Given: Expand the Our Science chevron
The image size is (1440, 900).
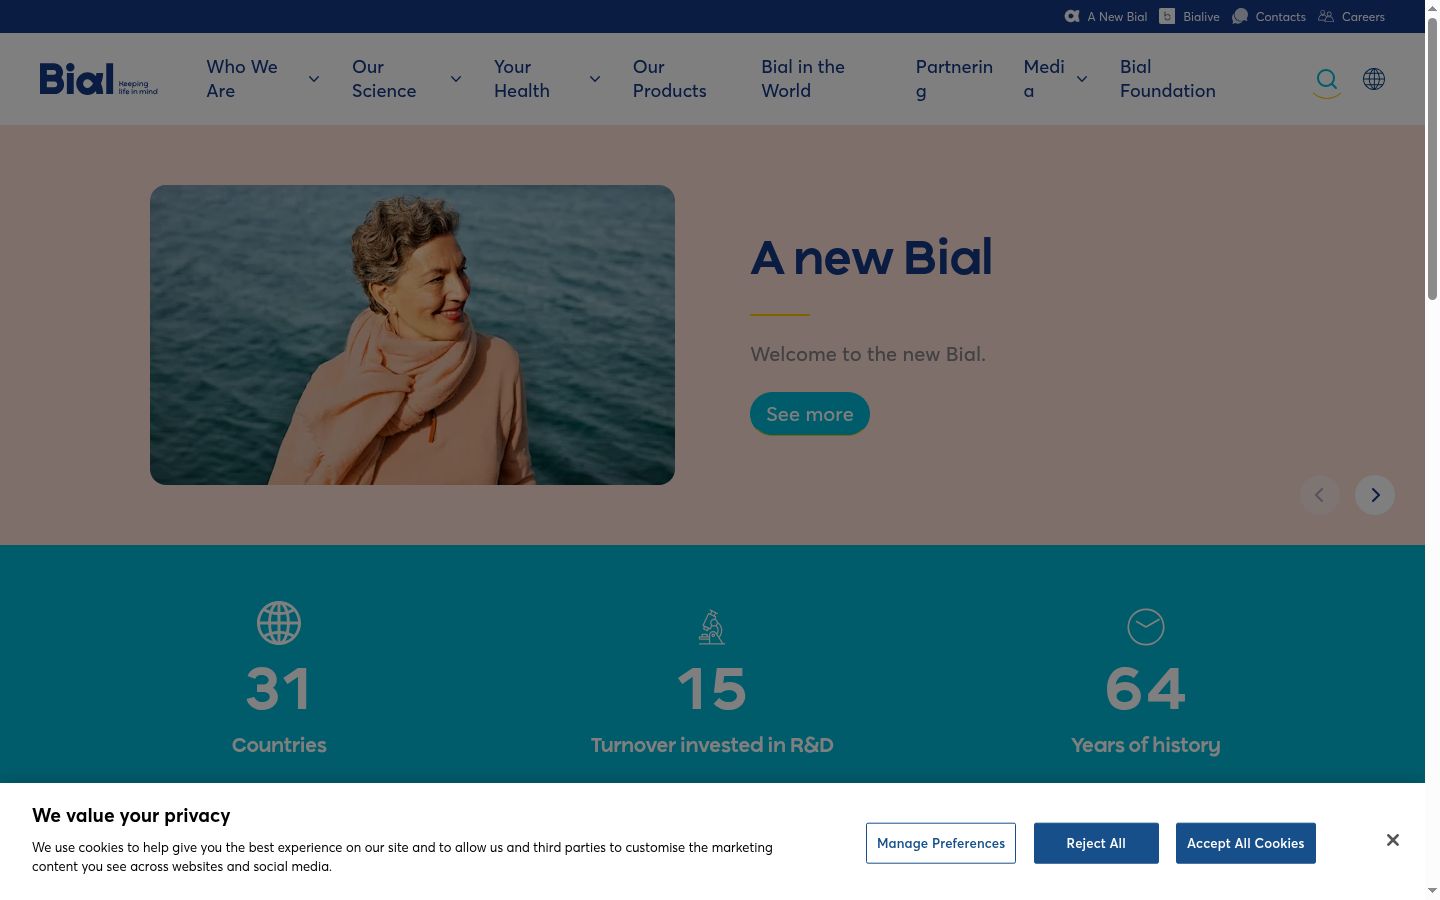Looking at the screenshot, I should [x=456, y=79].
